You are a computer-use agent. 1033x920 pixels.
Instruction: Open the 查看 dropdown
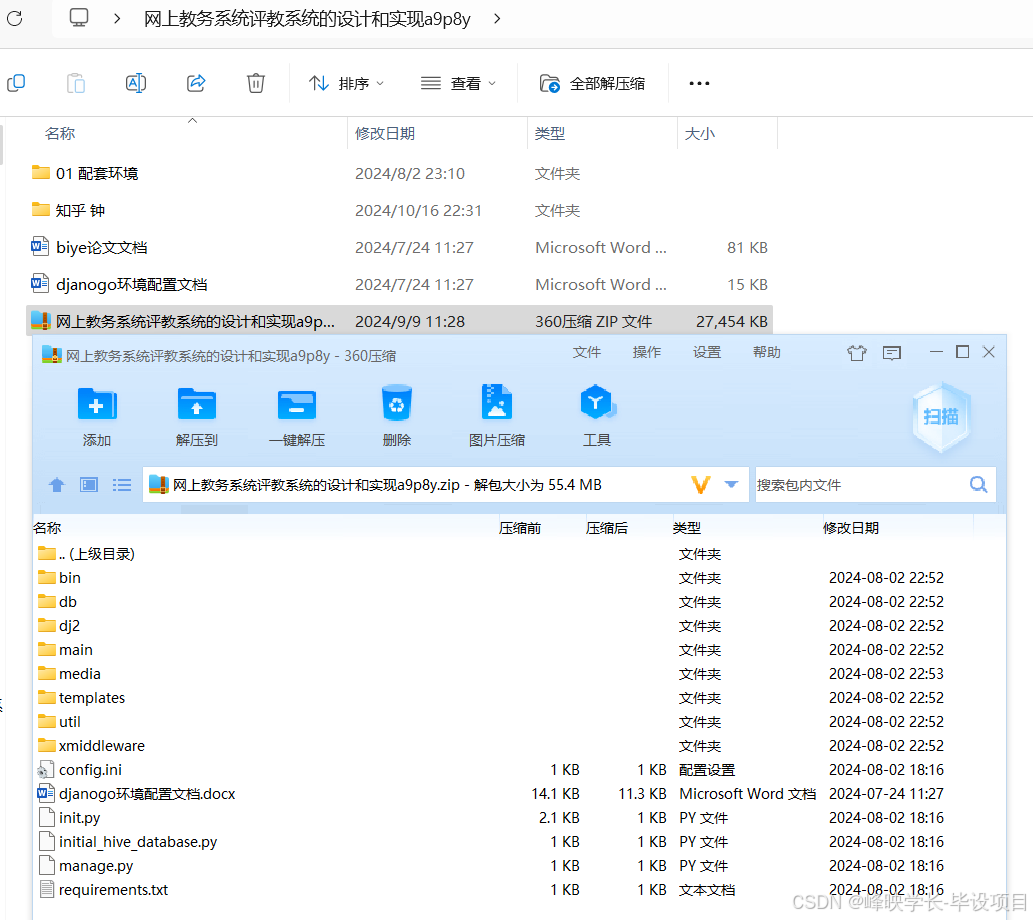459,83
